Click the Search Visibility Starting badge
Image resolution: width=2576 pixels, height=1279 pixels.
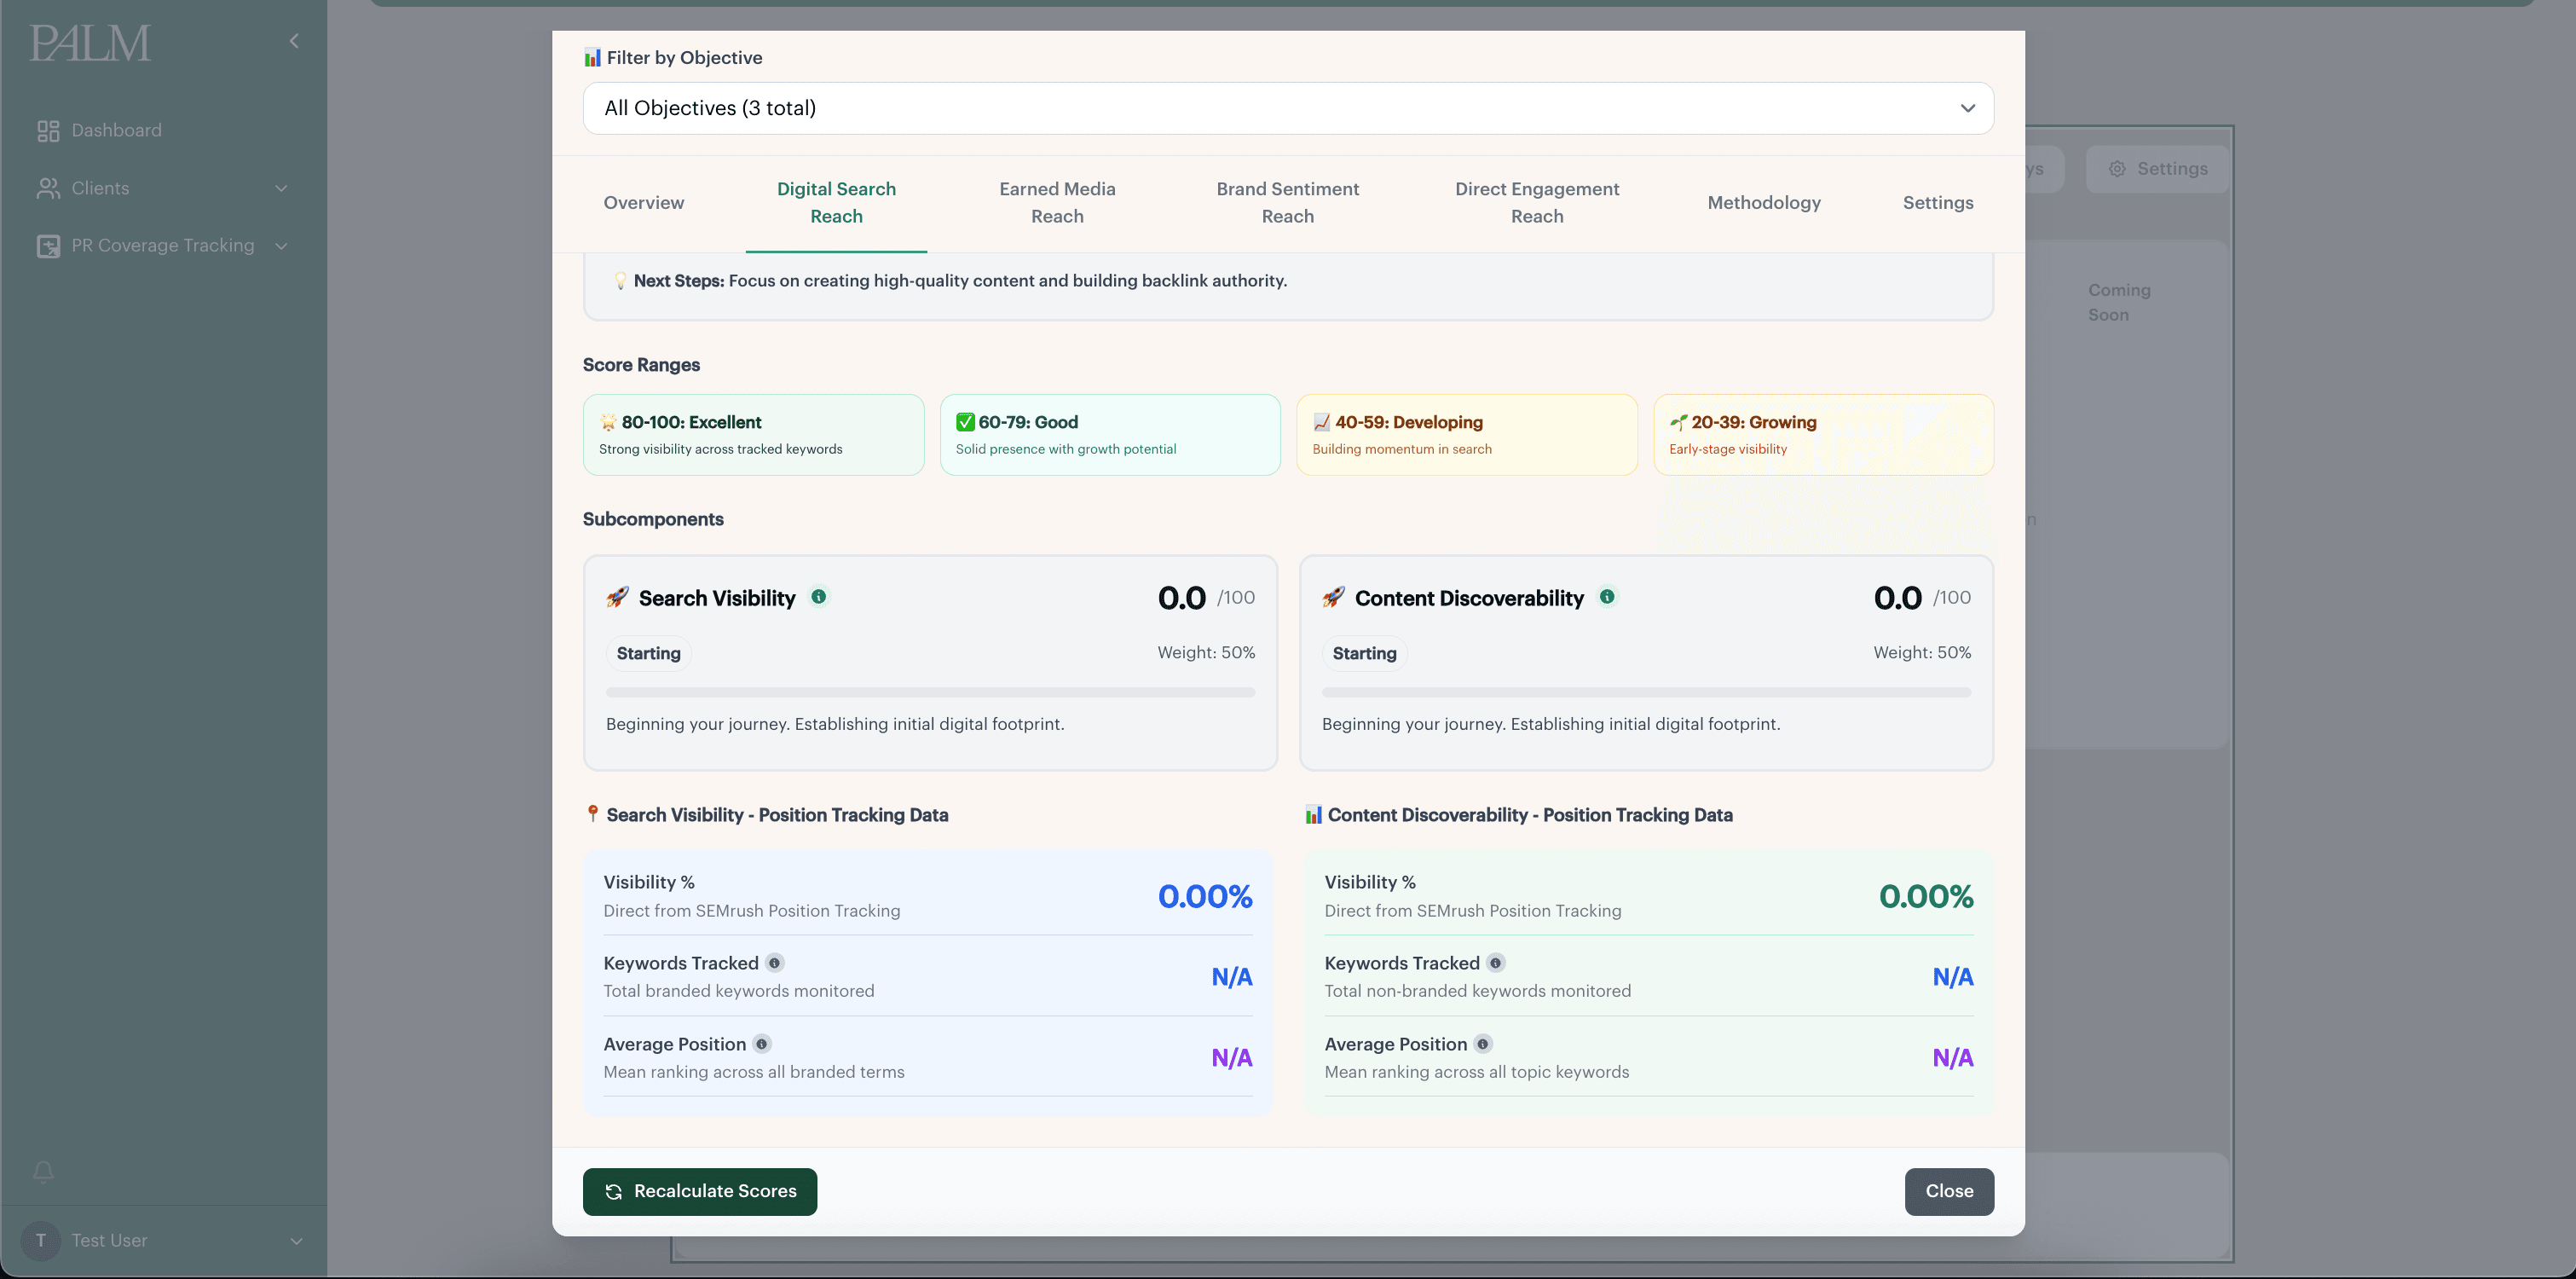(x=648, y=653)
